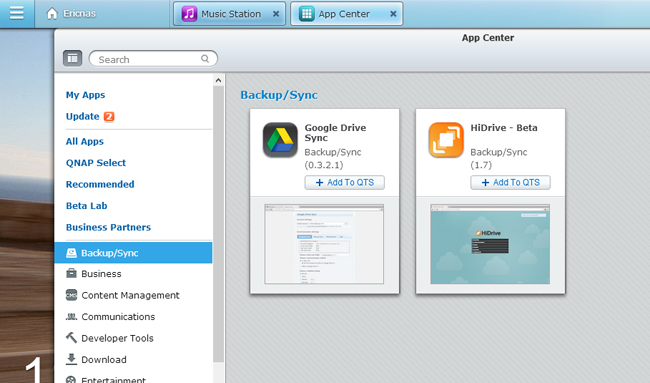View Google Drive Sync screenshot thumbnail
The width and height of the screenshot is (650, 383).
(x=324, y=244)
